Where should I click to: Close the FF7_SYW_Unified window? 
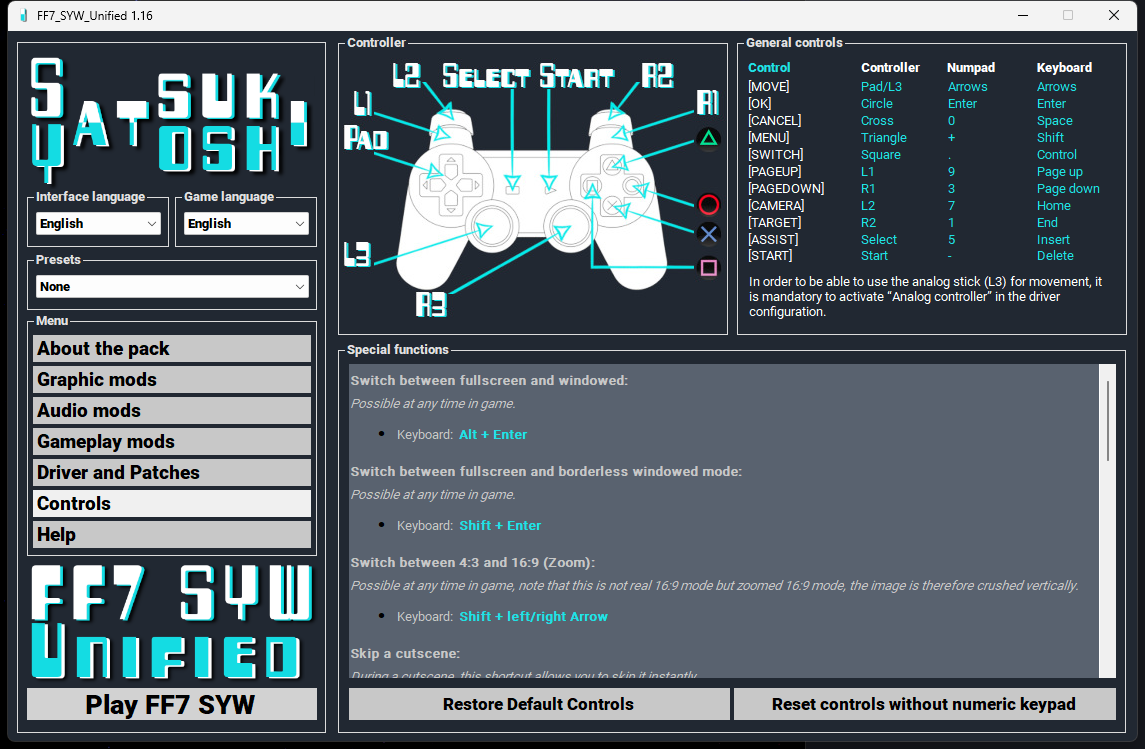pos(1114,15)
